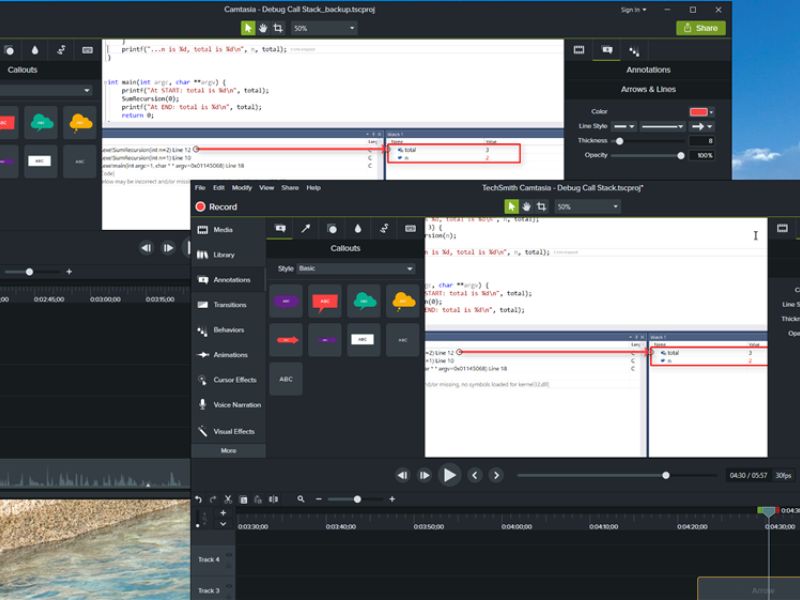Open Behaviors properties tab in back window's right panel
The image size is (800, 600).
coord(634,51)
